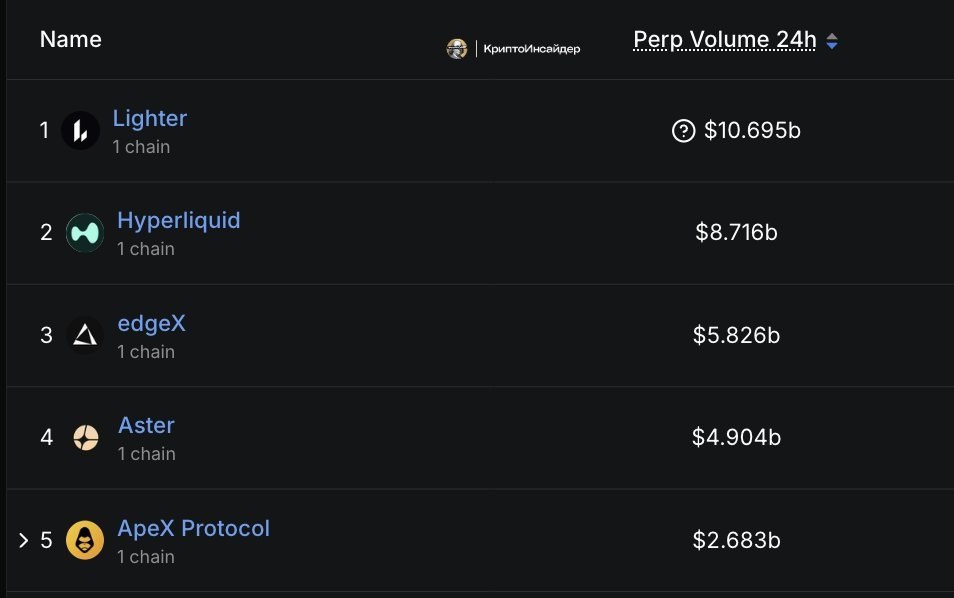
Task: Click the Hyperliquid protocol logo icon
Action: pyautogui.click(x=85, y=233)
